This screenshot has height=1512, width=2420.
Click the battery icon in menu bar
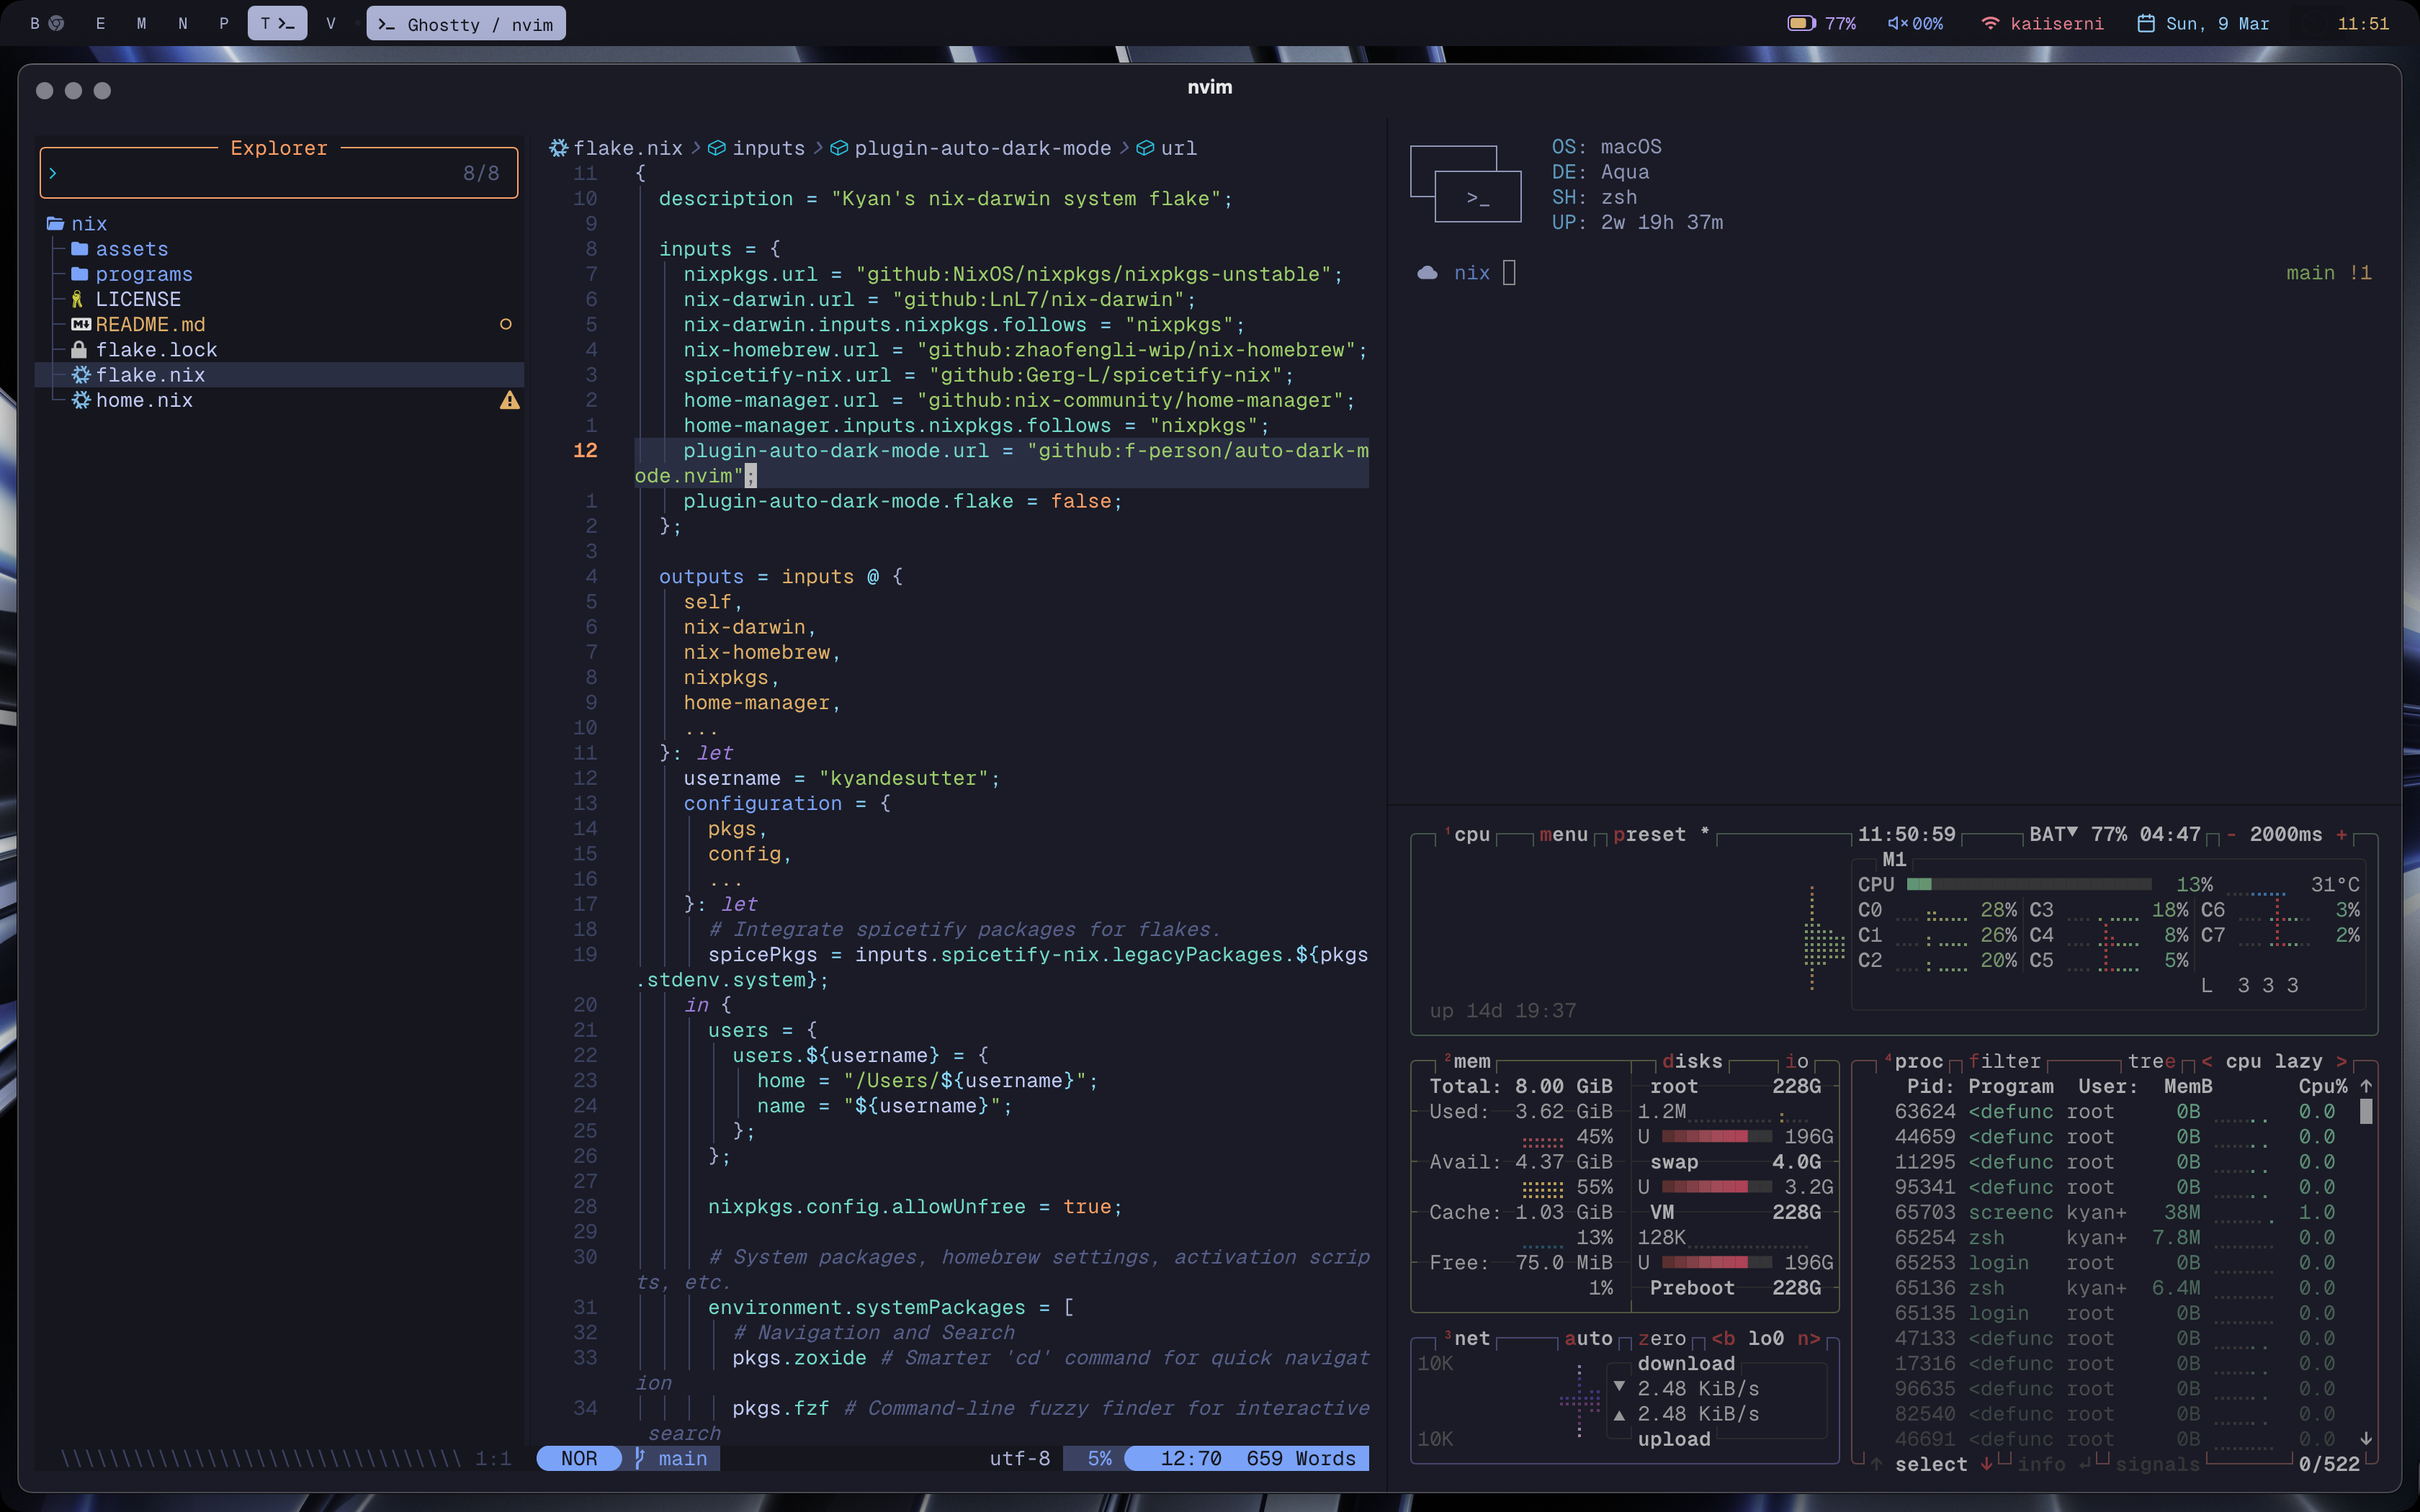(x=1801, y=23)
